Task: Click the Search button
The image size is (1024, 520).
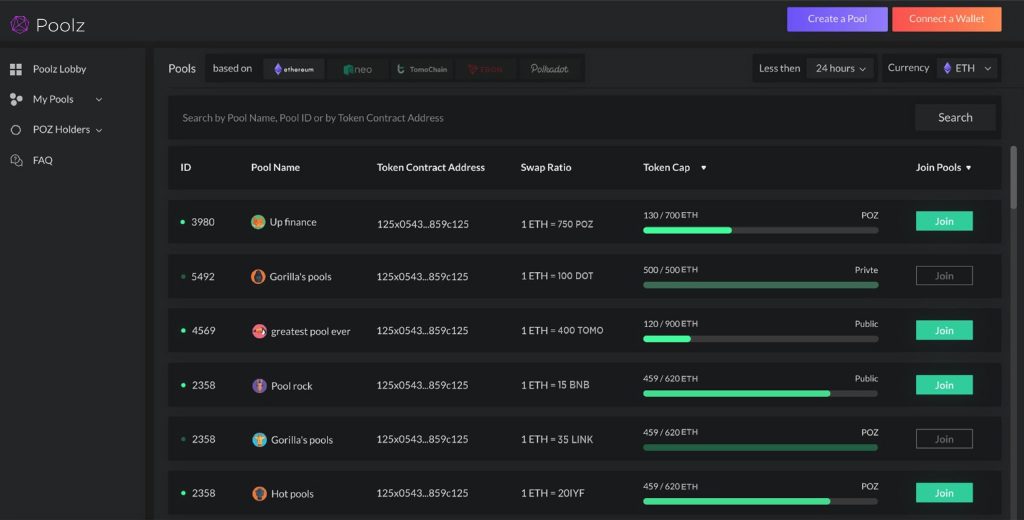Action: point(955,118)
